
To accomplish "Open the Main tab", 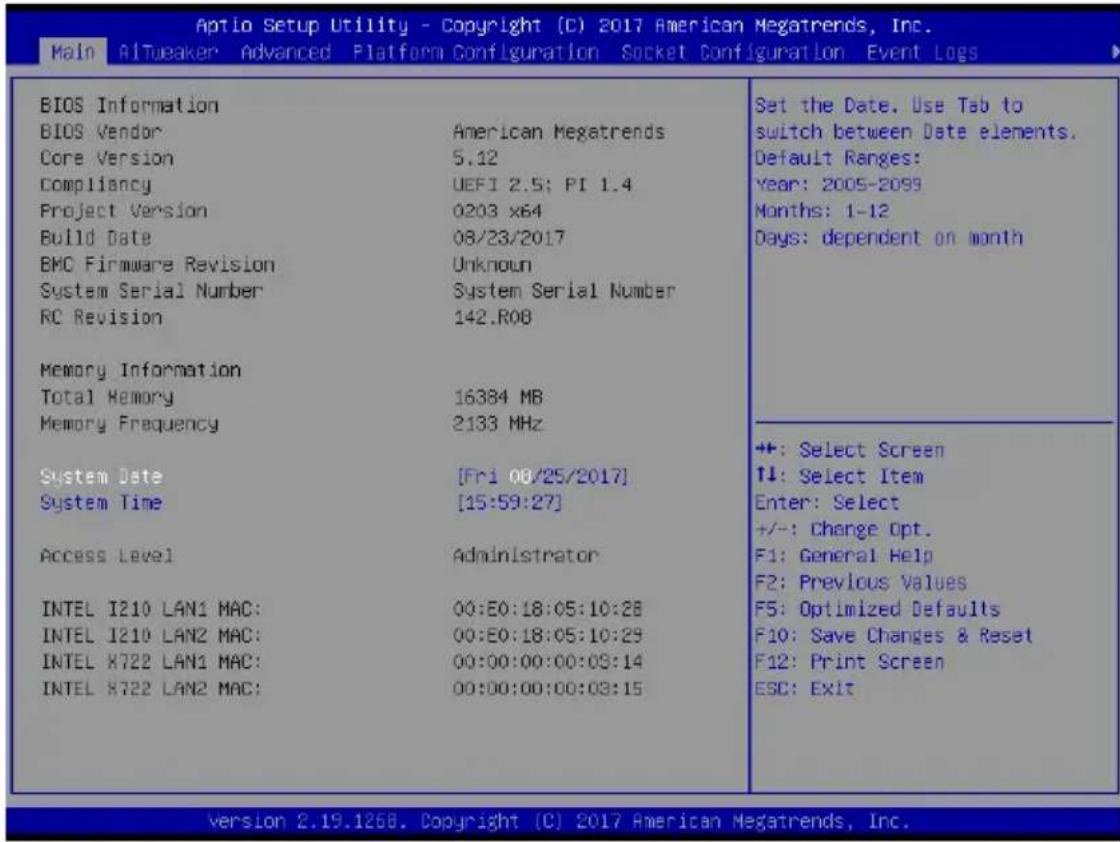I will 73,53.
